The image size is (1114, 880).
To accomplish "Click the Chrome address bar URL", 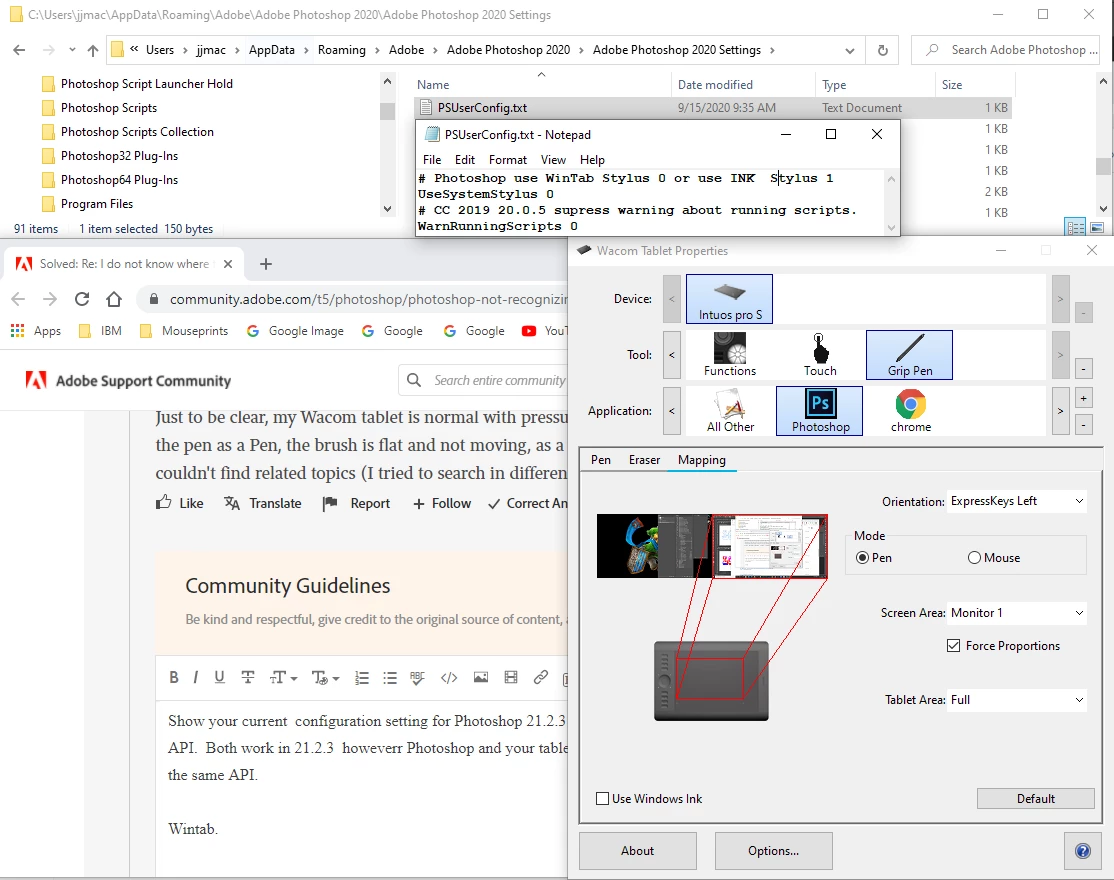I will click(368, 299).
